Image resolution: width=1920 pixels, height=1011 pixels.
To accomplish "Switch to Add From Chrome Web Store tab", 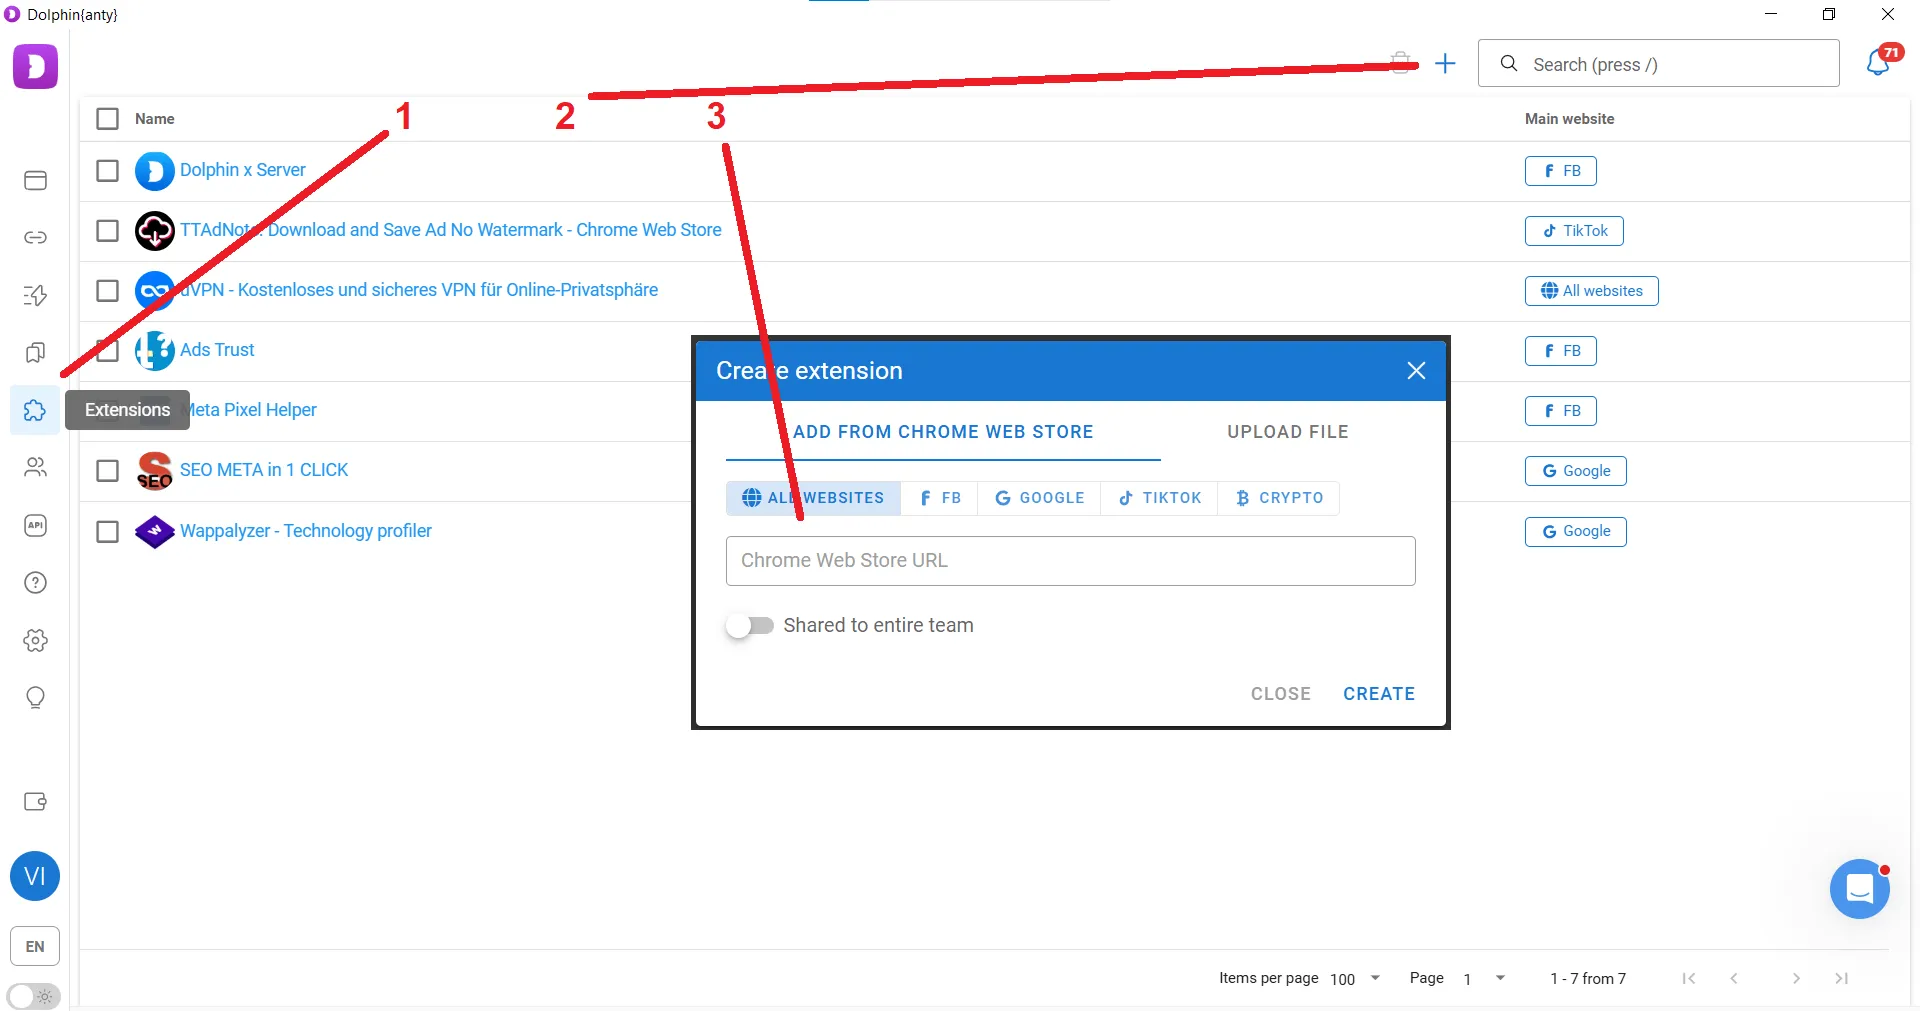I will click(943, 432).
